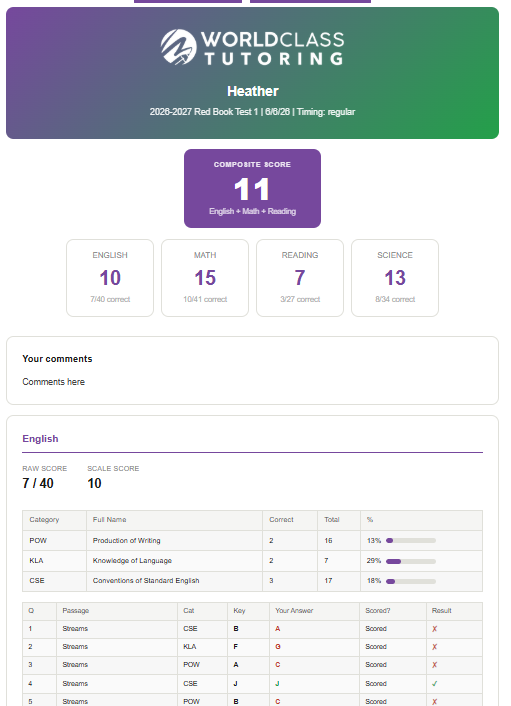The image size is (511, 706).
Task: Click the raw score value '7 / 40'
Action: pyautogui.click(x=38, y=483)
